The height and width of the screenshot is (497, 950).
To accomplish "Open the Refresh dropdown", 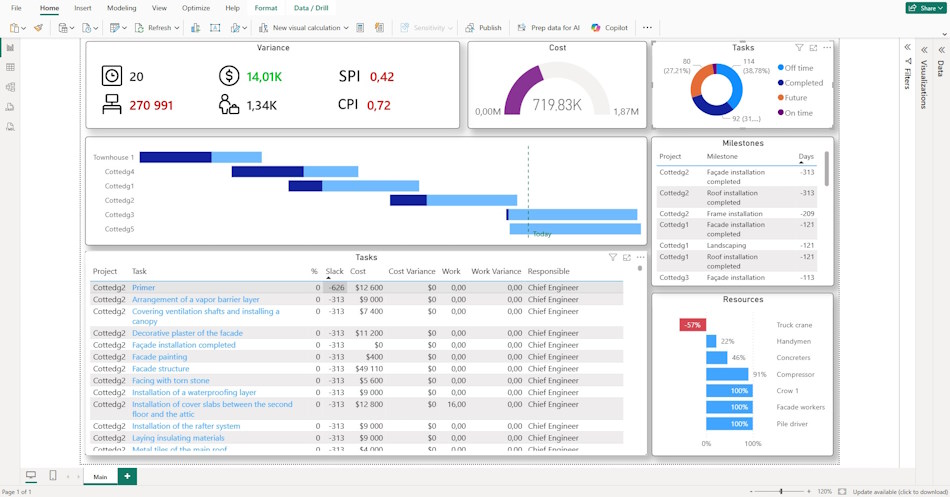I will tap(177, 28).
